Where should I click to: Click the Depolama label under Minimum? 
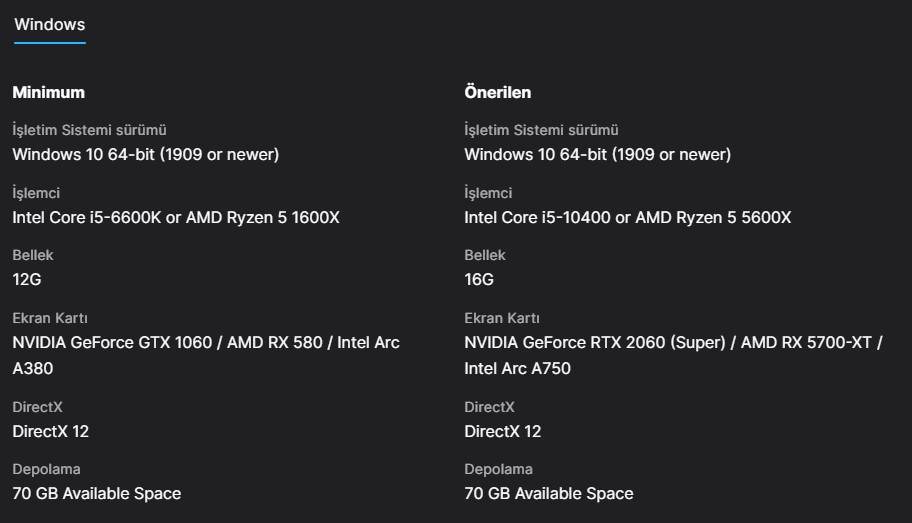(46, 469)
